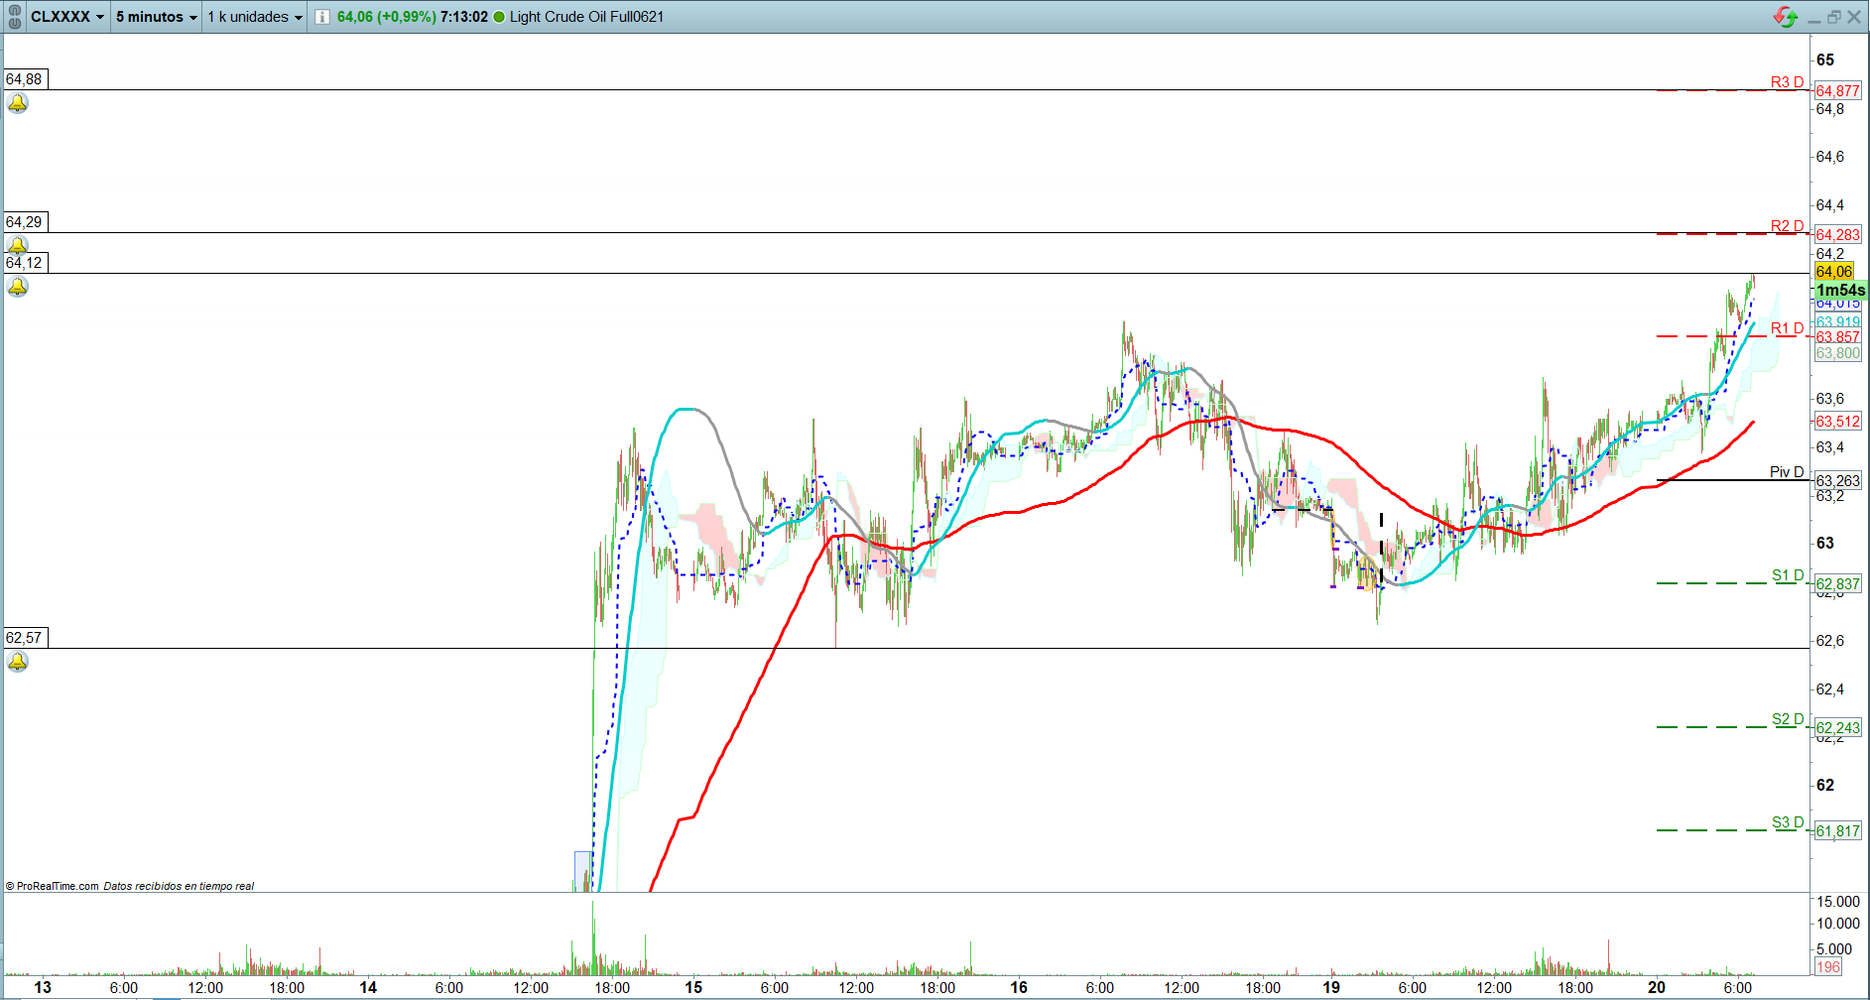Screen dimensions: 1870x1000
Task: Select the 62,57 price line label
Action: coord(24,638)
